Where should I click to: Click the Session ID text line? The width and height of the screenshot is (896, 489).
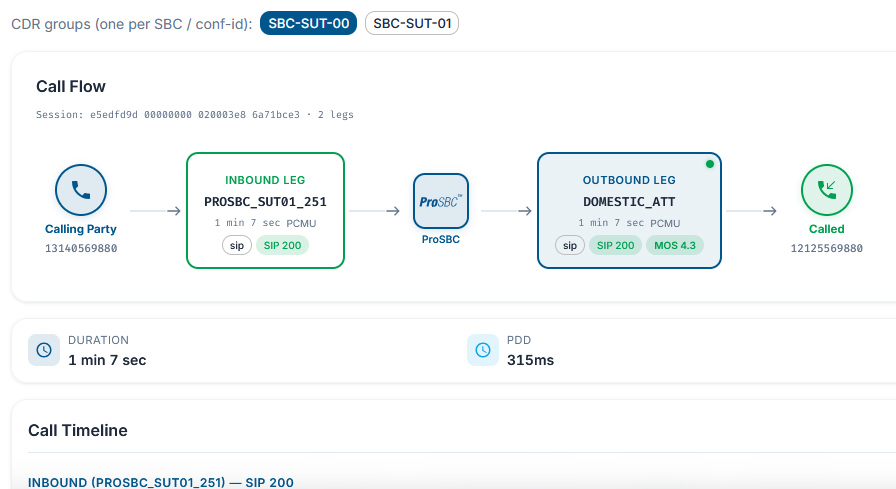[194, 115]
